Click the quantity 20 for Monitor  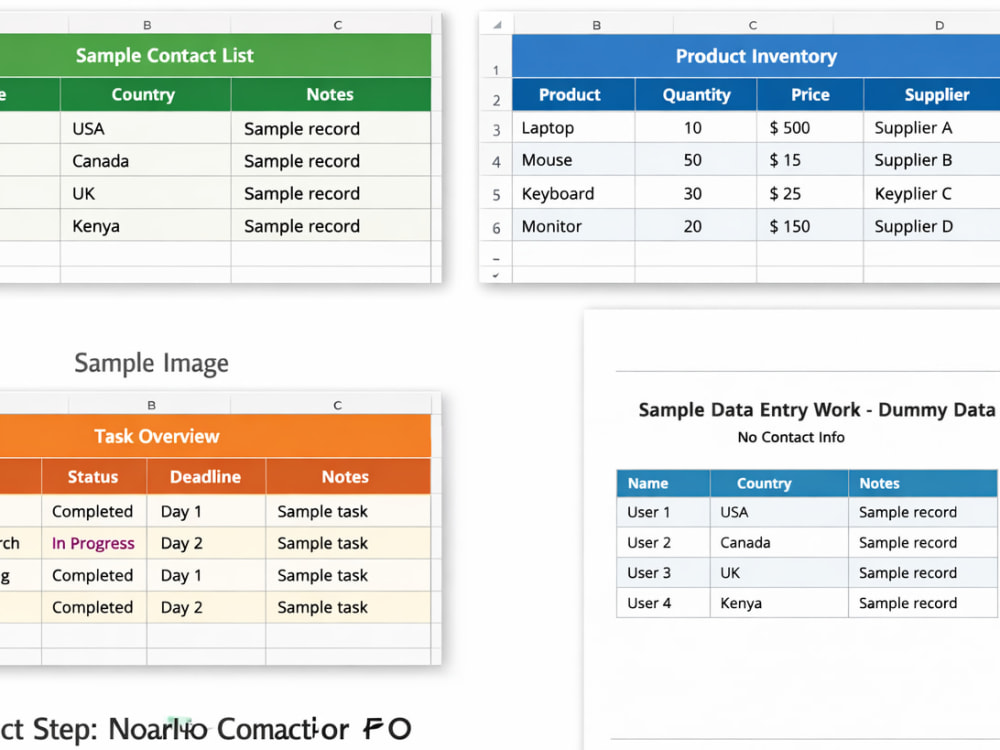696,226
